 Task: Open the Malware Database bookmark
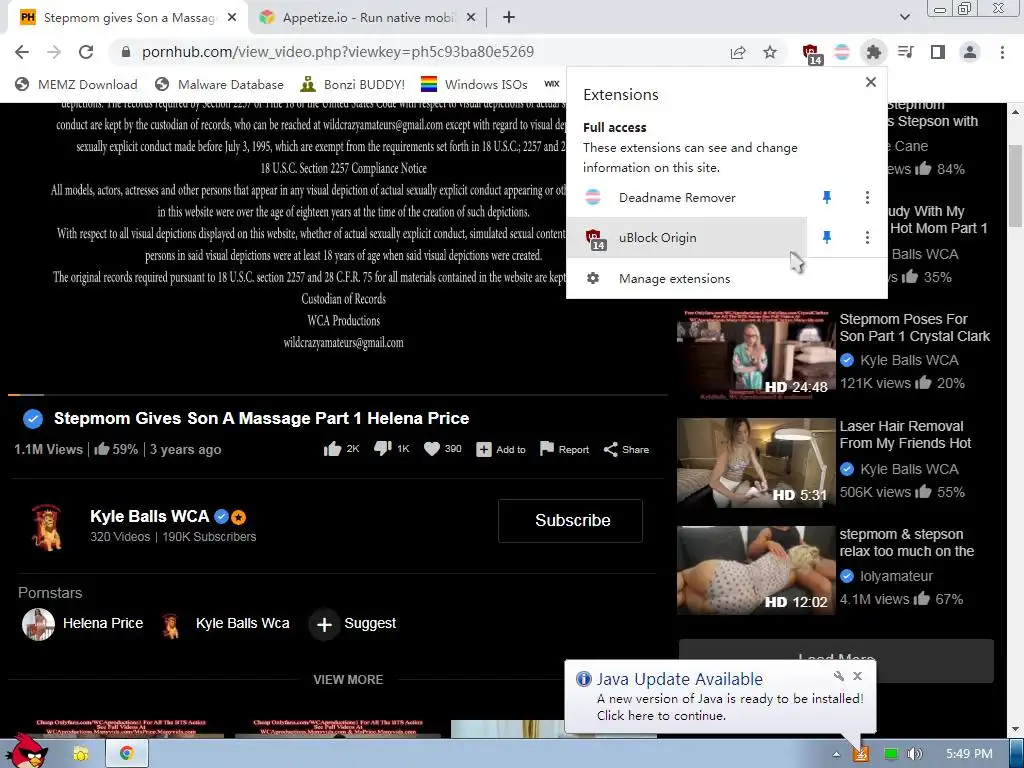(219, 84)
